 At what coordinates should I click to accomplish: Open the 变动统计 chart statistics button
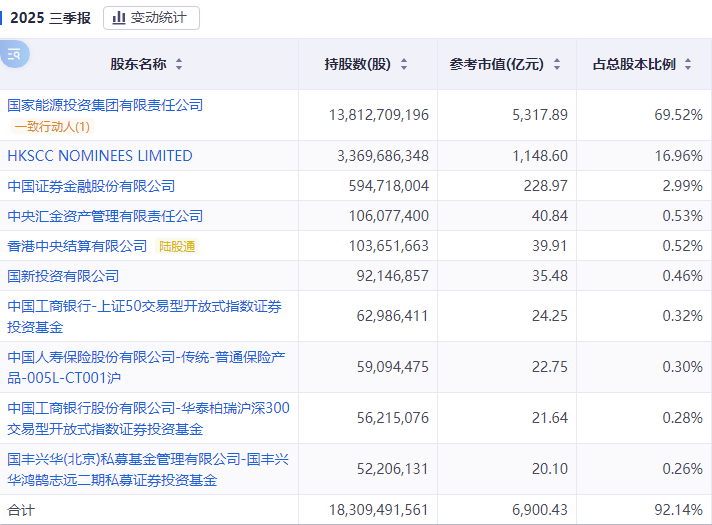coord(151,18)
